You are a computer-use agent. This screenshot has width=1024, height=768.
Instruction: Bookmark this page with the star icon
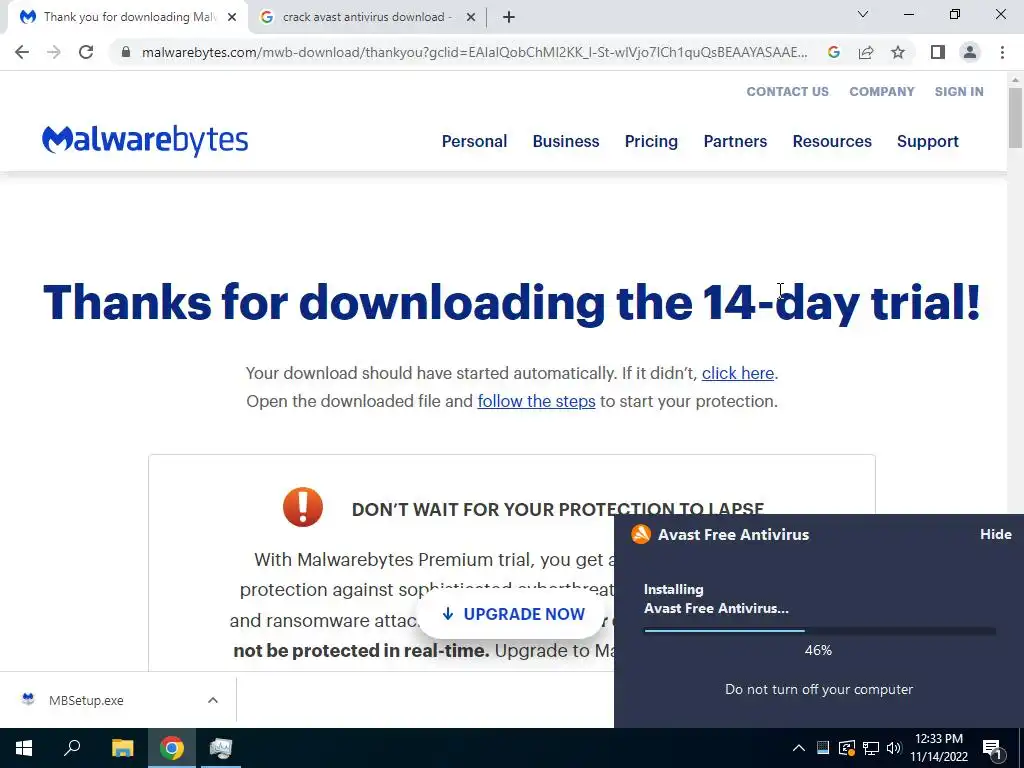(x=898, y=52)
